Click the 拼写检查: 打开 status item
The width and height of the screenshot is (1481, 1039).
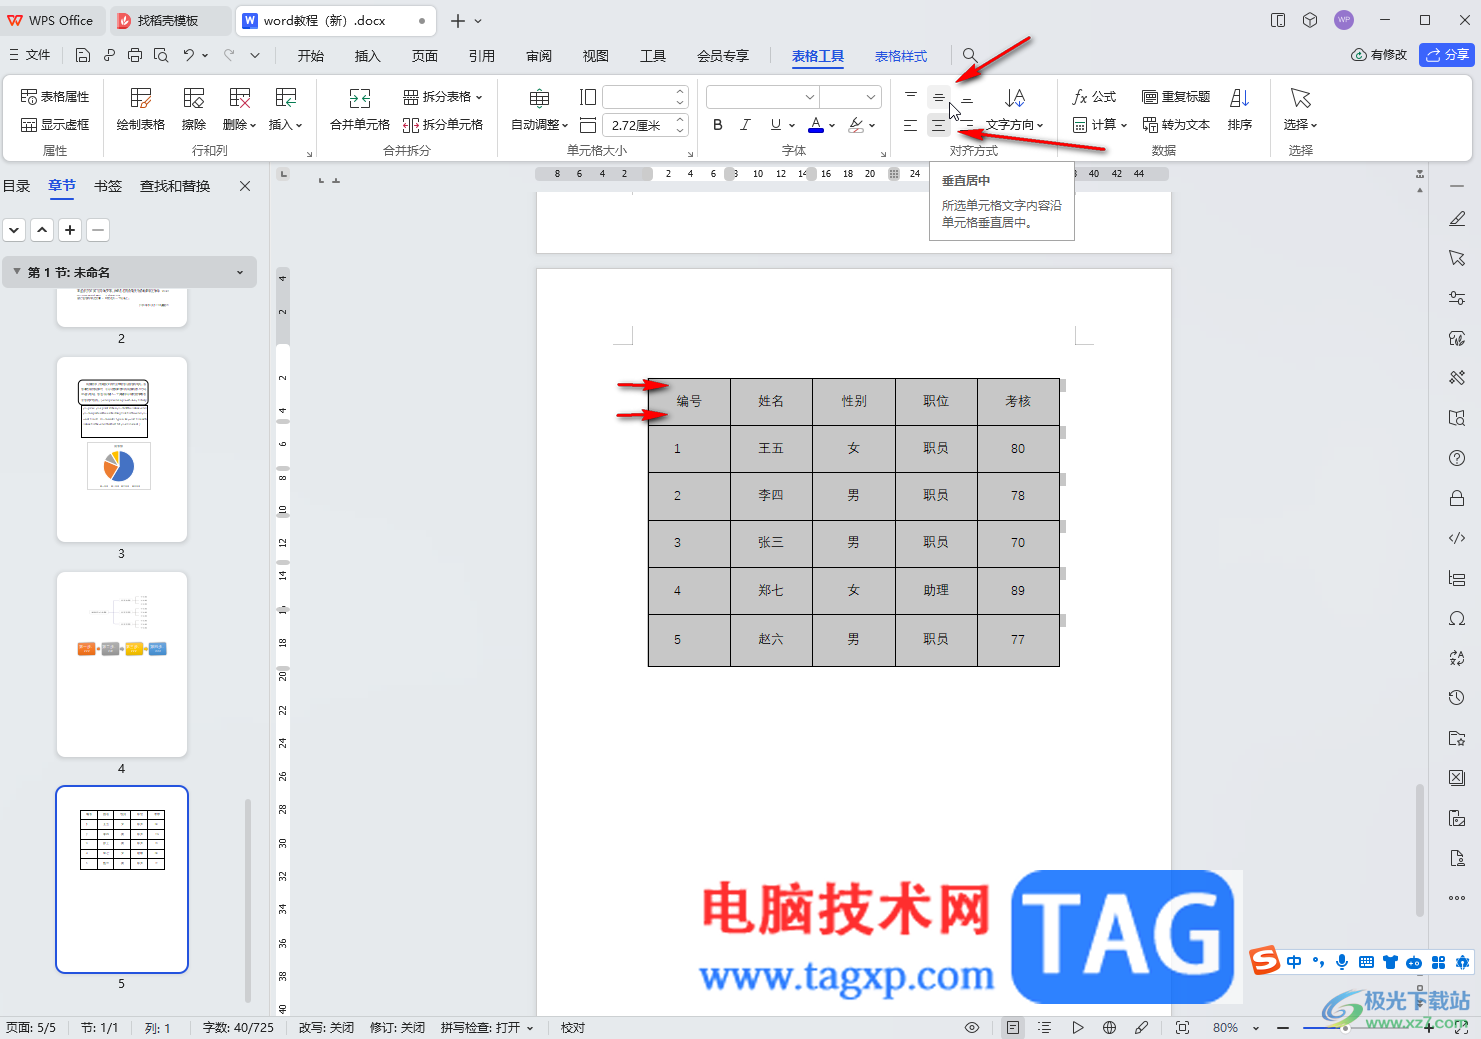tap(487, 1027)
